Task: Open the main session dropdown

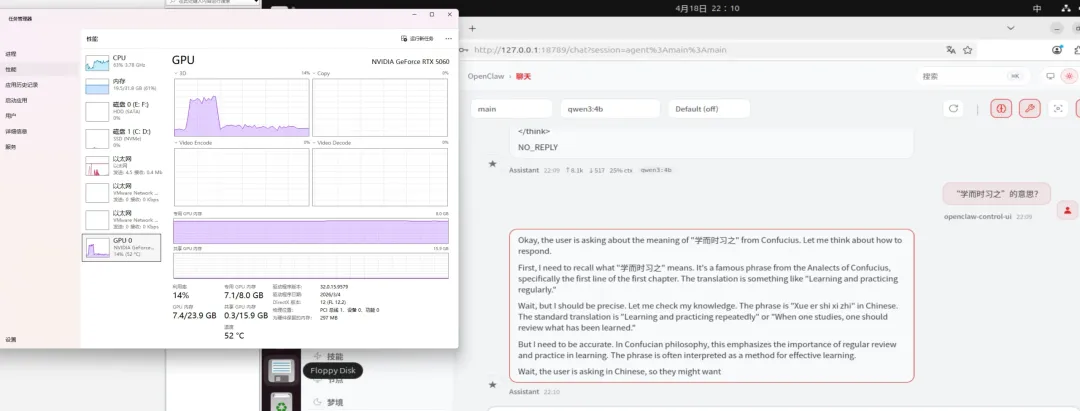Action: tap(512, 109)
